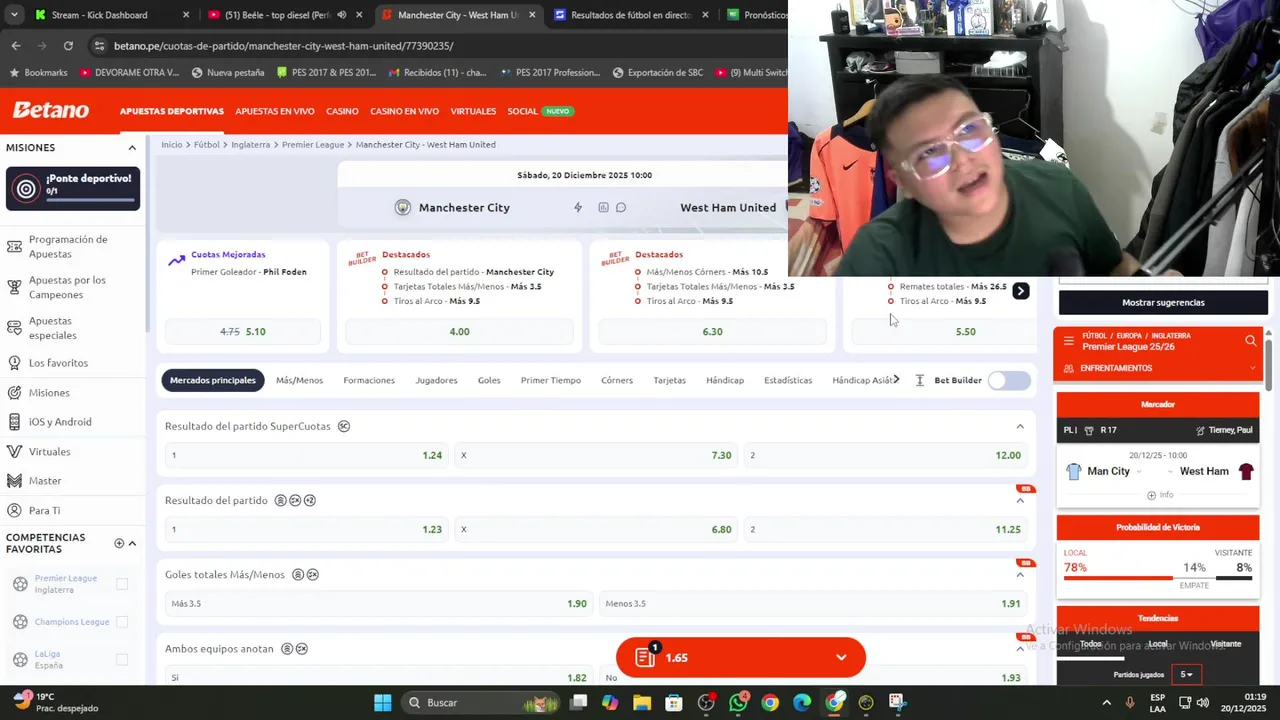Collapse the Misiones sidebar section
This screenshot has height=720, width=1280.
pyautogui.click(x=132, y=148)
